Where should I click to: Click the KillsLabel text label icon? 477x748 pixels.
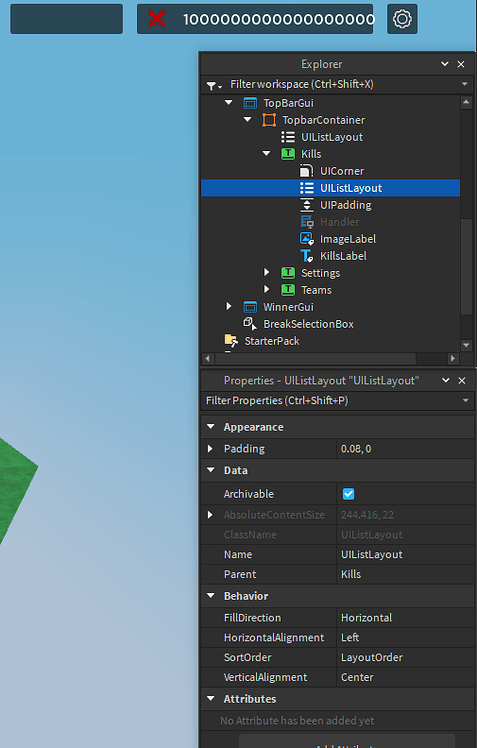tap(307, 256)
